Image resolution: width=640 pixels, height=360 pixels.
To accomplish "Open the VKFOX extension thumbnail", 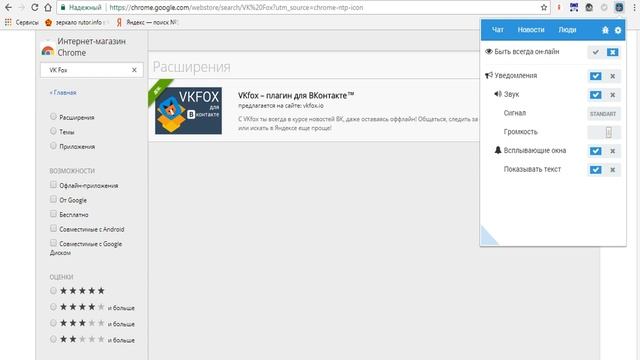I will 188,111.
